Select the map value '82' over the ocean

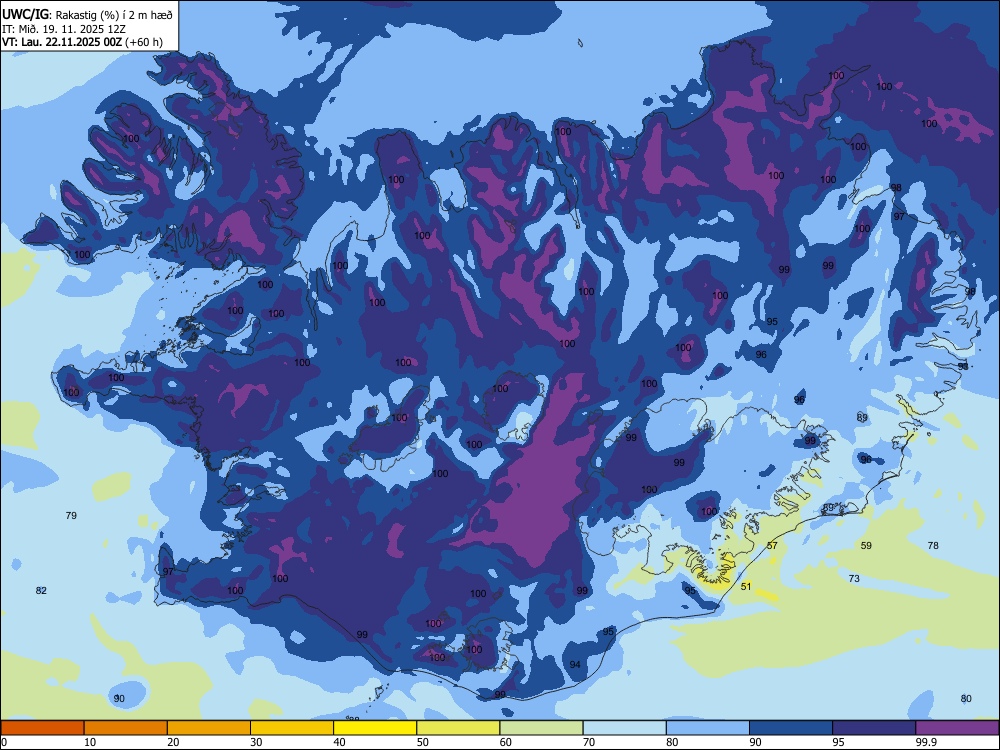click(x=41, y=591)
